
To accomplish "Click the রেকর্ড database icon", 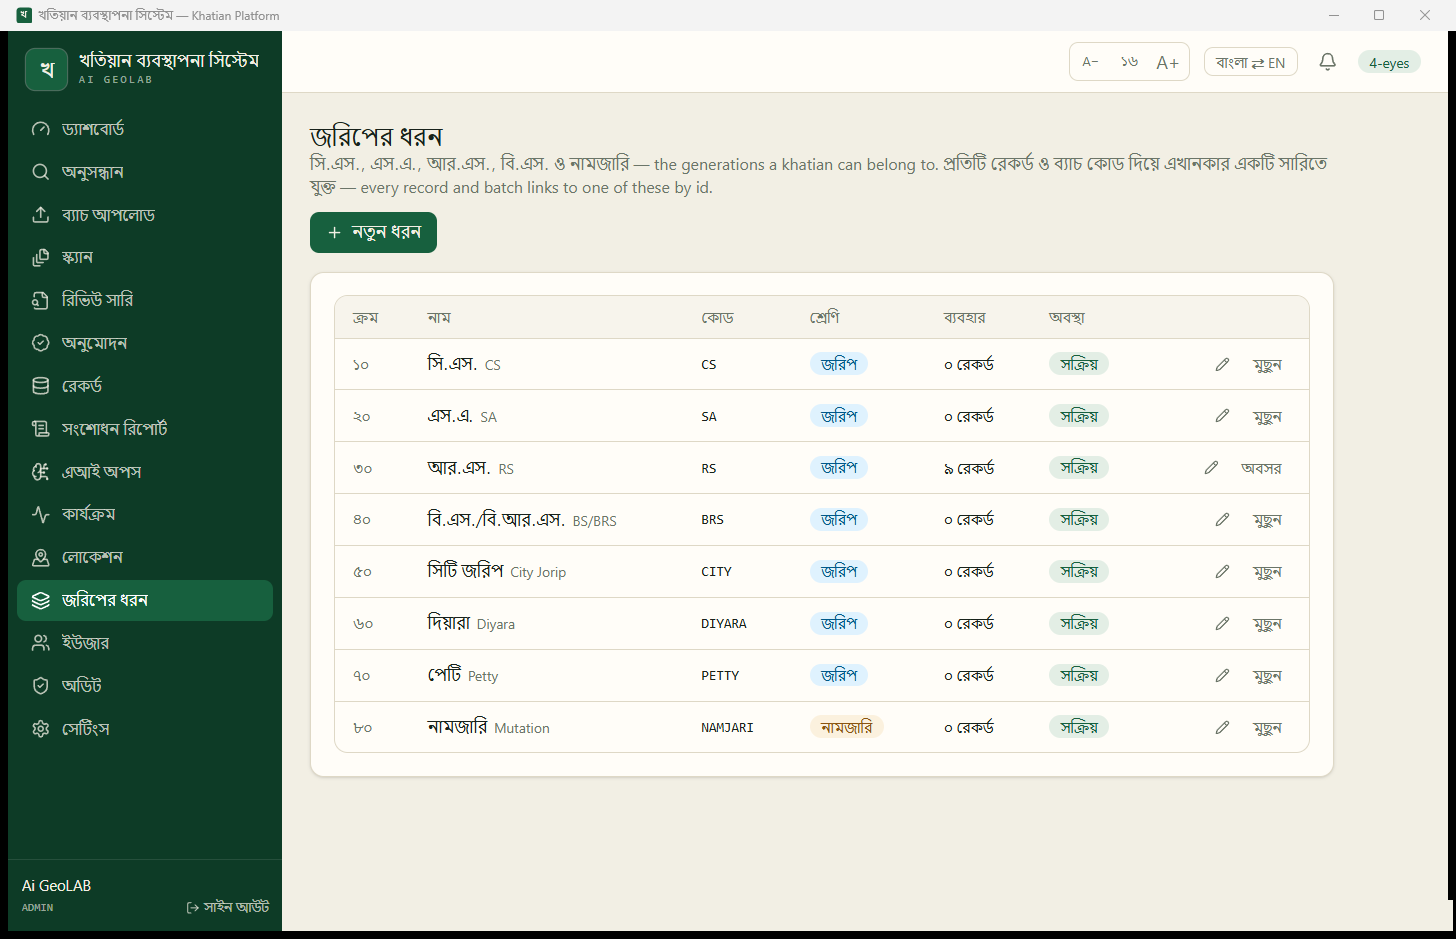I will tap(40, 386).
